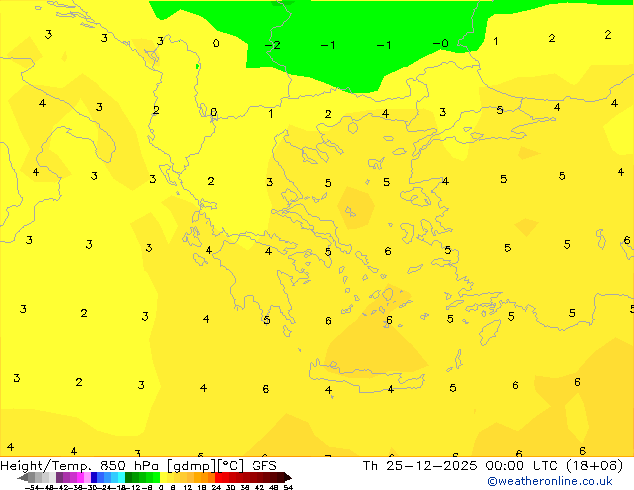Click the -2 temperature value on the map
Viewport: 634px width, 490px height.
click(273, 45)
